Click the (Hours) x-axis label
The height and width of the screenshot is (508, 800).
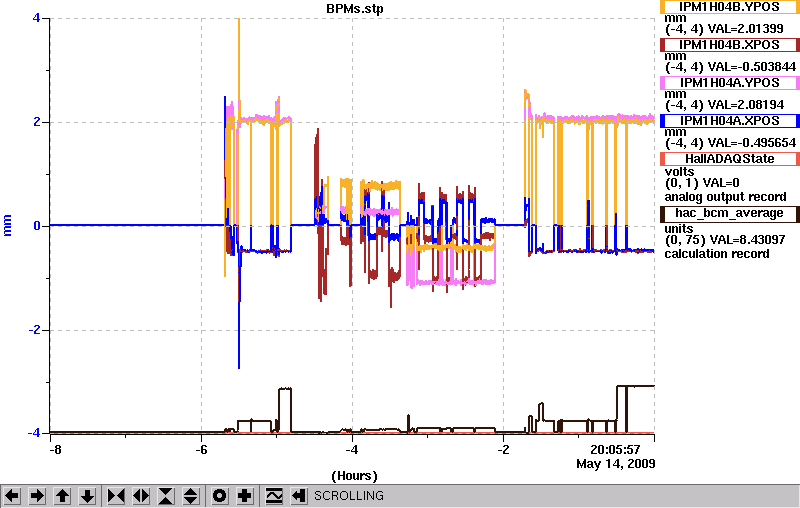[x=355, y=476]
